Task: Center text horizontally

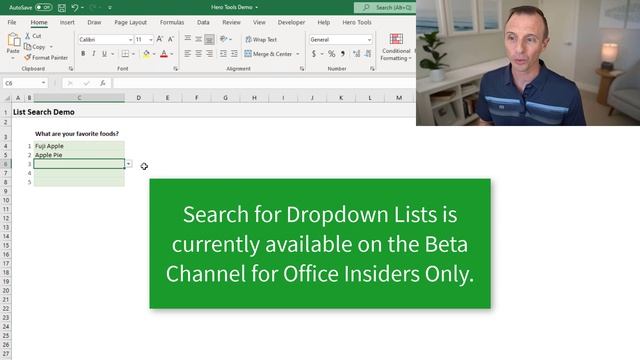Action: 198,53
